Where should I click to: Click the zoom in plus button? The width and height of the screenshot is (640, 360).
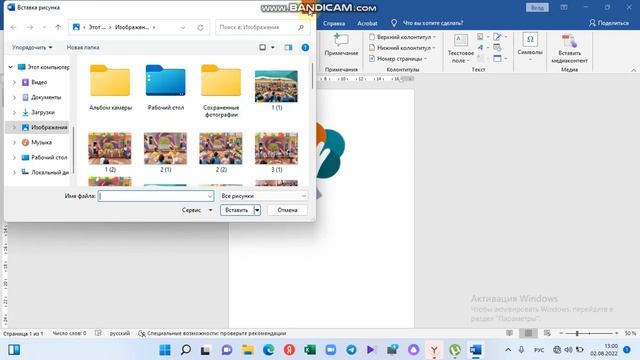point(617,333)
